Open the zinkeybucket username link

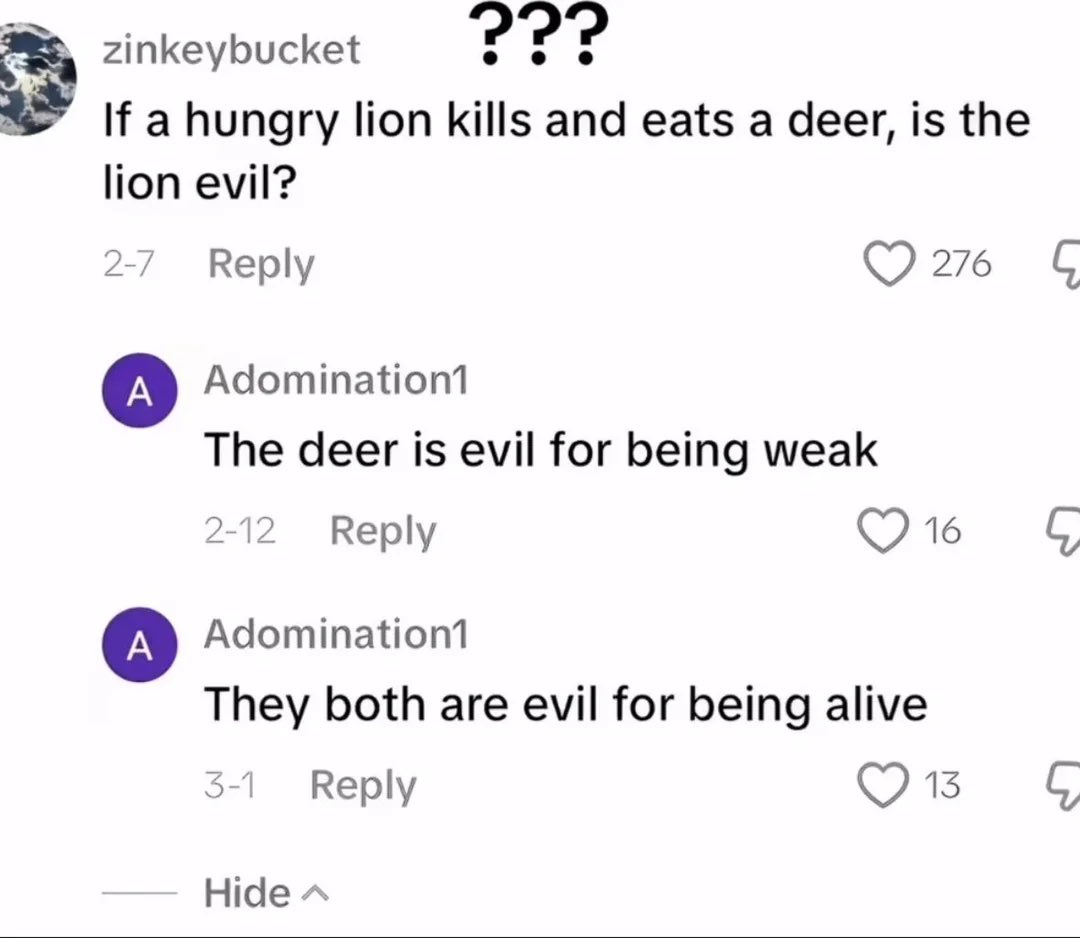click(x=232, y=51)
